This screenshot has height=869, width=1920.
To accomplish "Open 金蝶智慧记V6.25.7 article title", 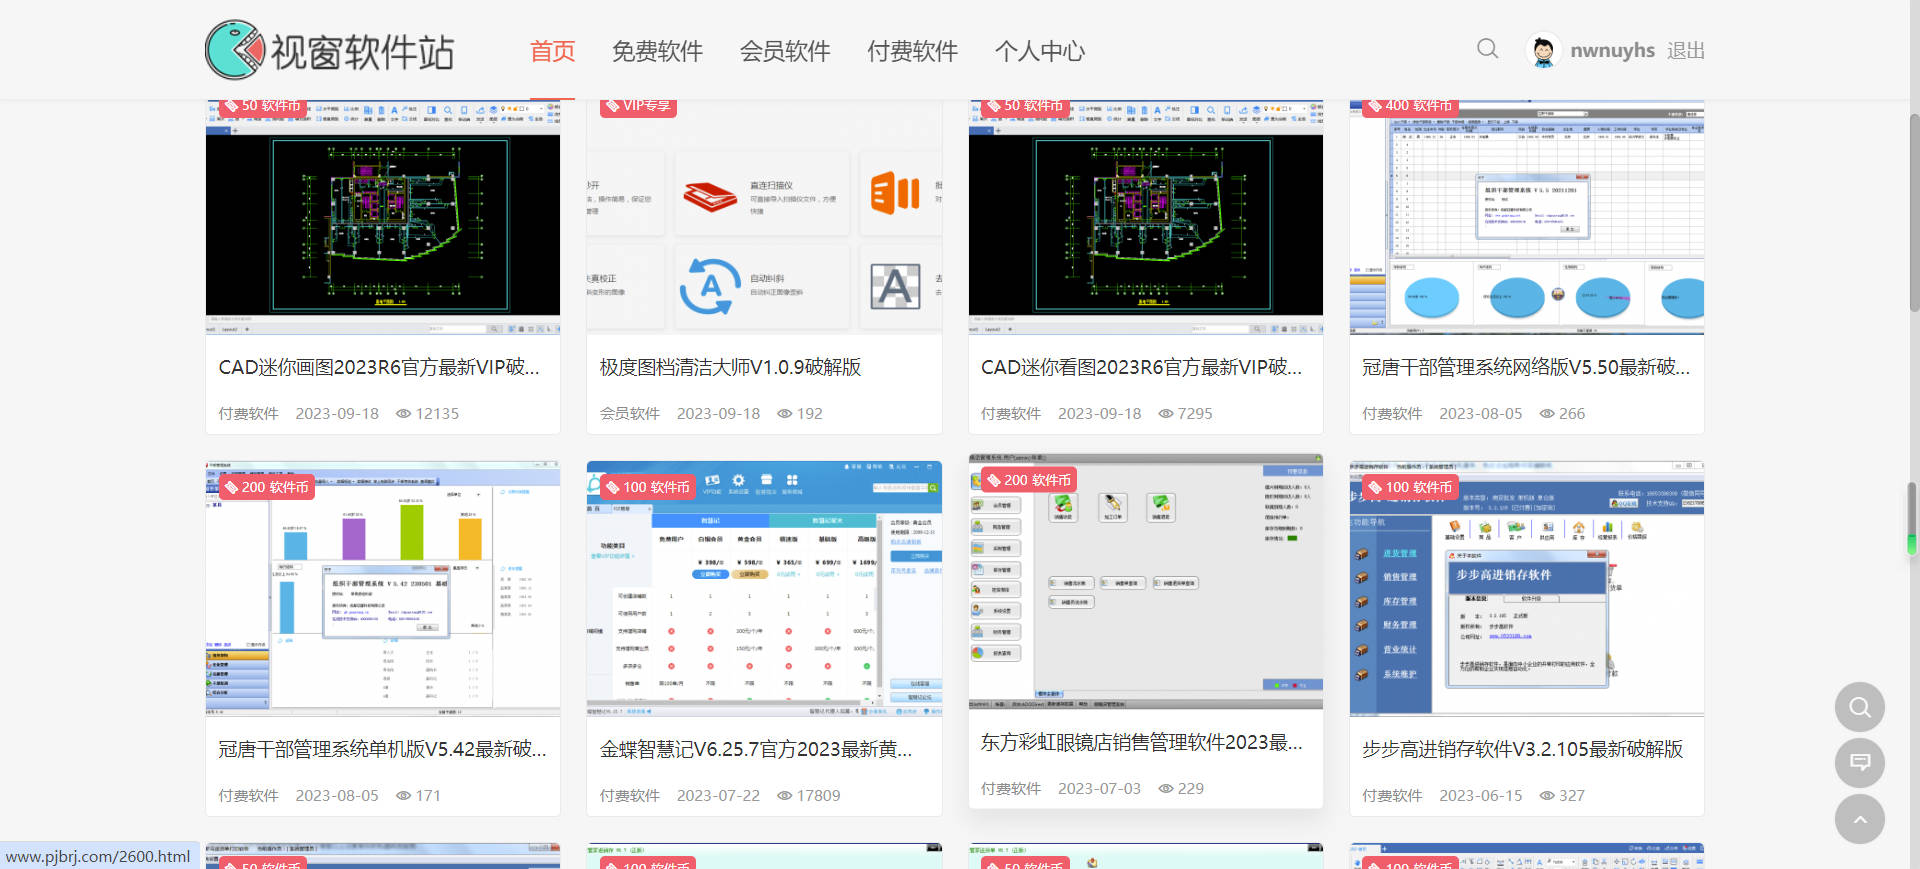I will pos(755,750).
